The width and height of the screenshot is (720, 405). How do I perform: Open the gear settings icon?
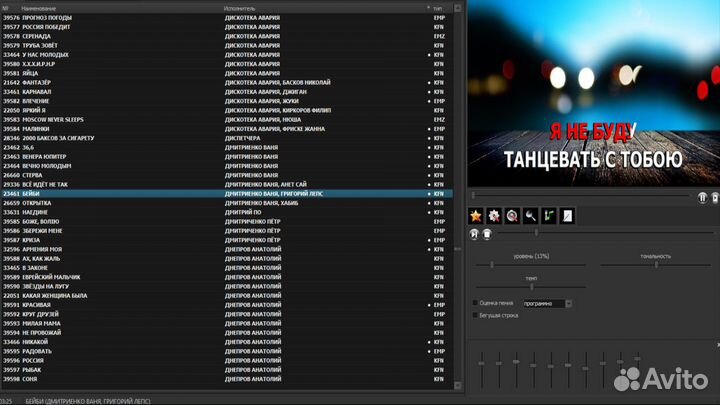coord(494,214)
